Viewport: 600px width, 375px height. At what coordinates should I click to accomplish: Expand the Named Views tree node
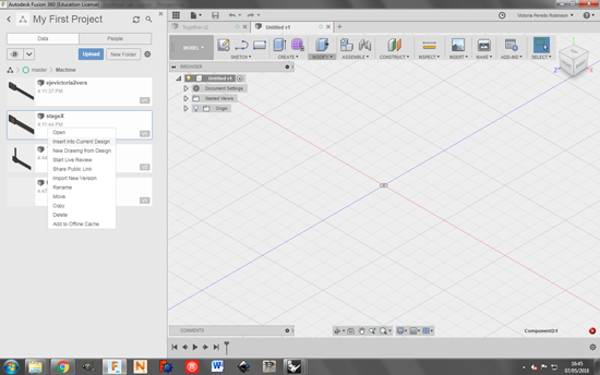pyautogui.click(x=186, y=98)
